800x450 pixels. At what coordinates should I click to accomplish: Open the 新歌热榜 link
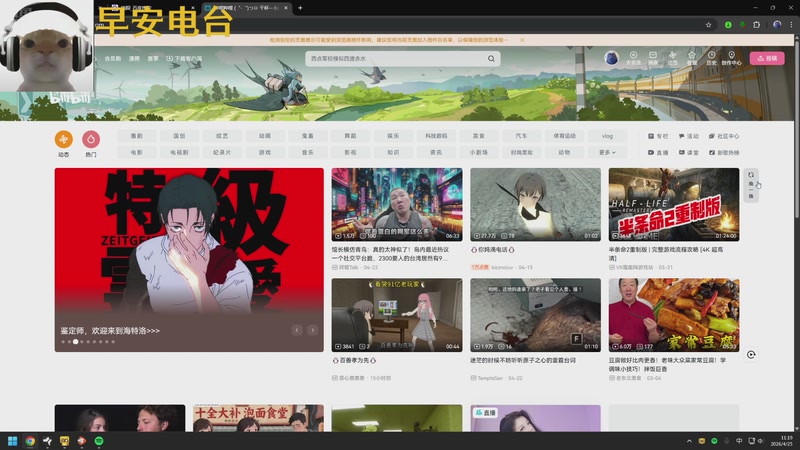724,153
